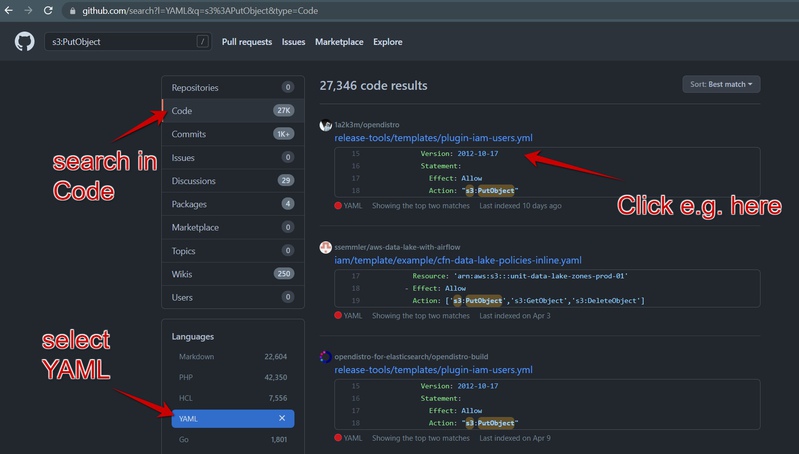Filter by Markdown language

point(233,357)
